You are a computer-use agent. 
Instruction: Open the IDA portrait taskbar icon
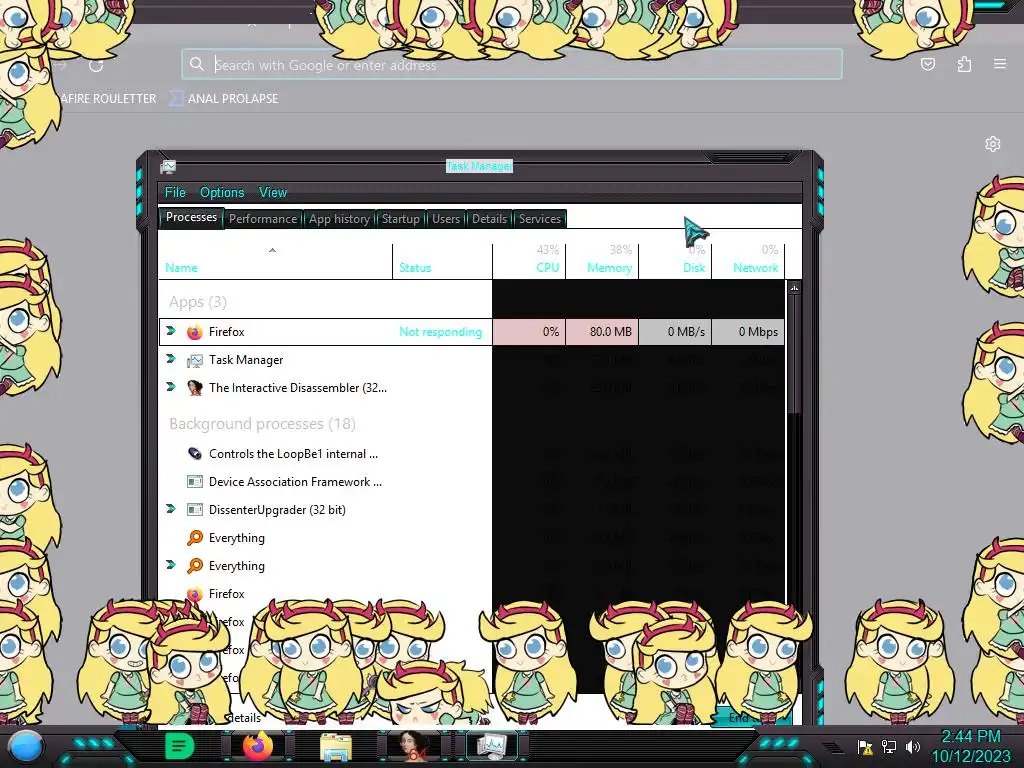[414, 746]
